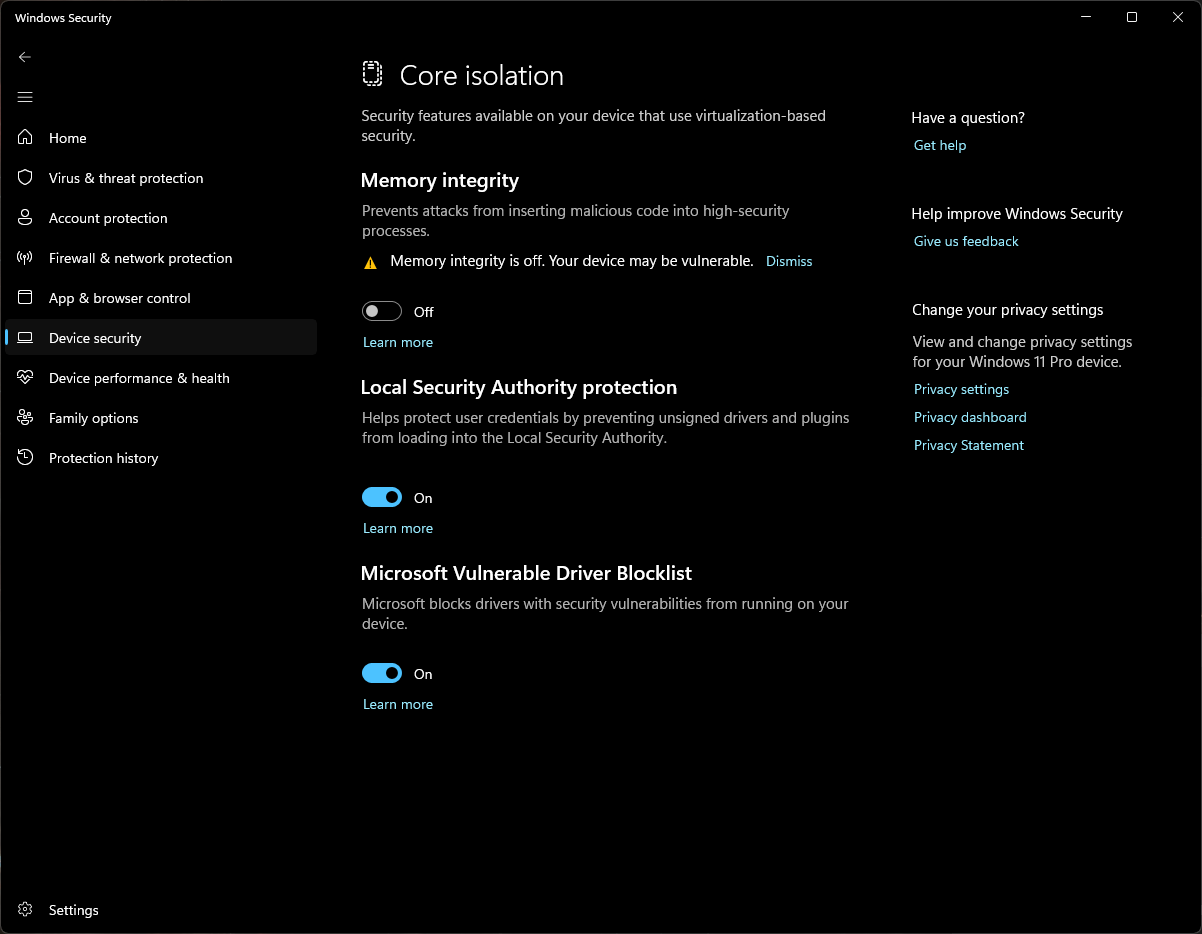The image size is (1202, 934).
Task: Click 'Have a question?' heading
Action: pyautogui.click(x=968, y=118)
